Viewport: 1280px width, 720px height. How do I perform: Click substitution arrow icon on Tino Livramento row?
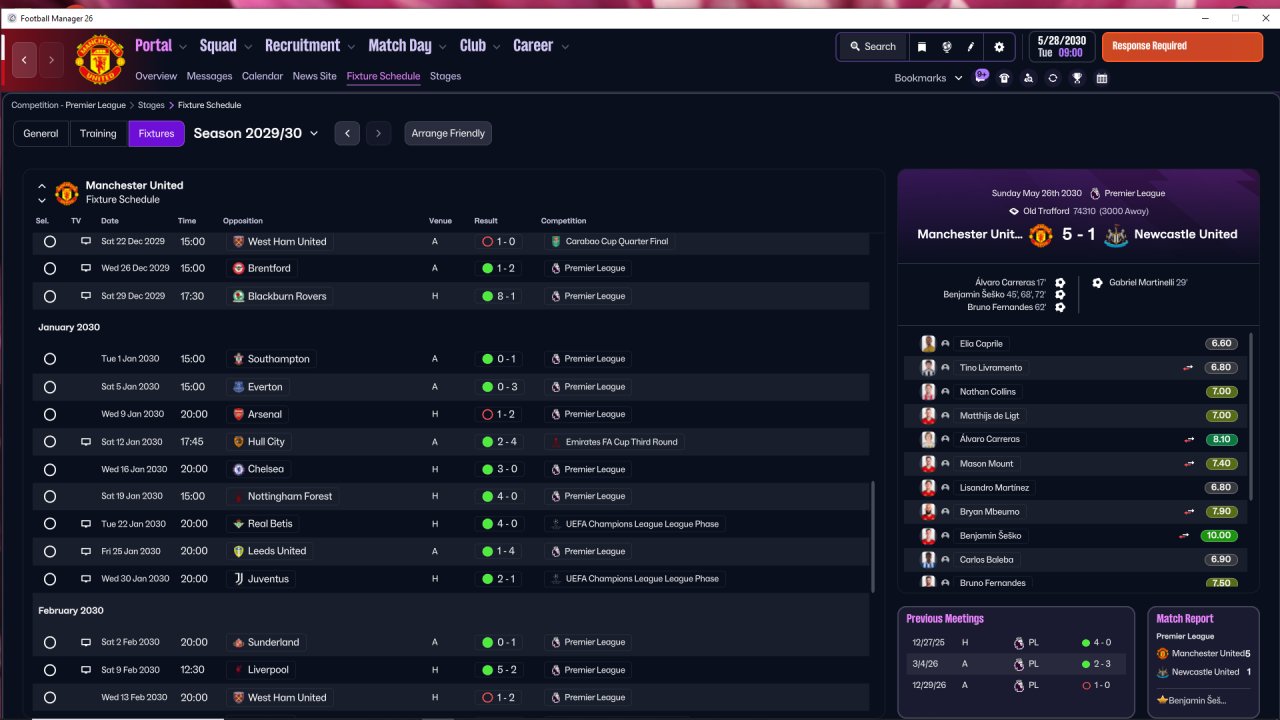pyautogui.click(x=1189, y=367)
